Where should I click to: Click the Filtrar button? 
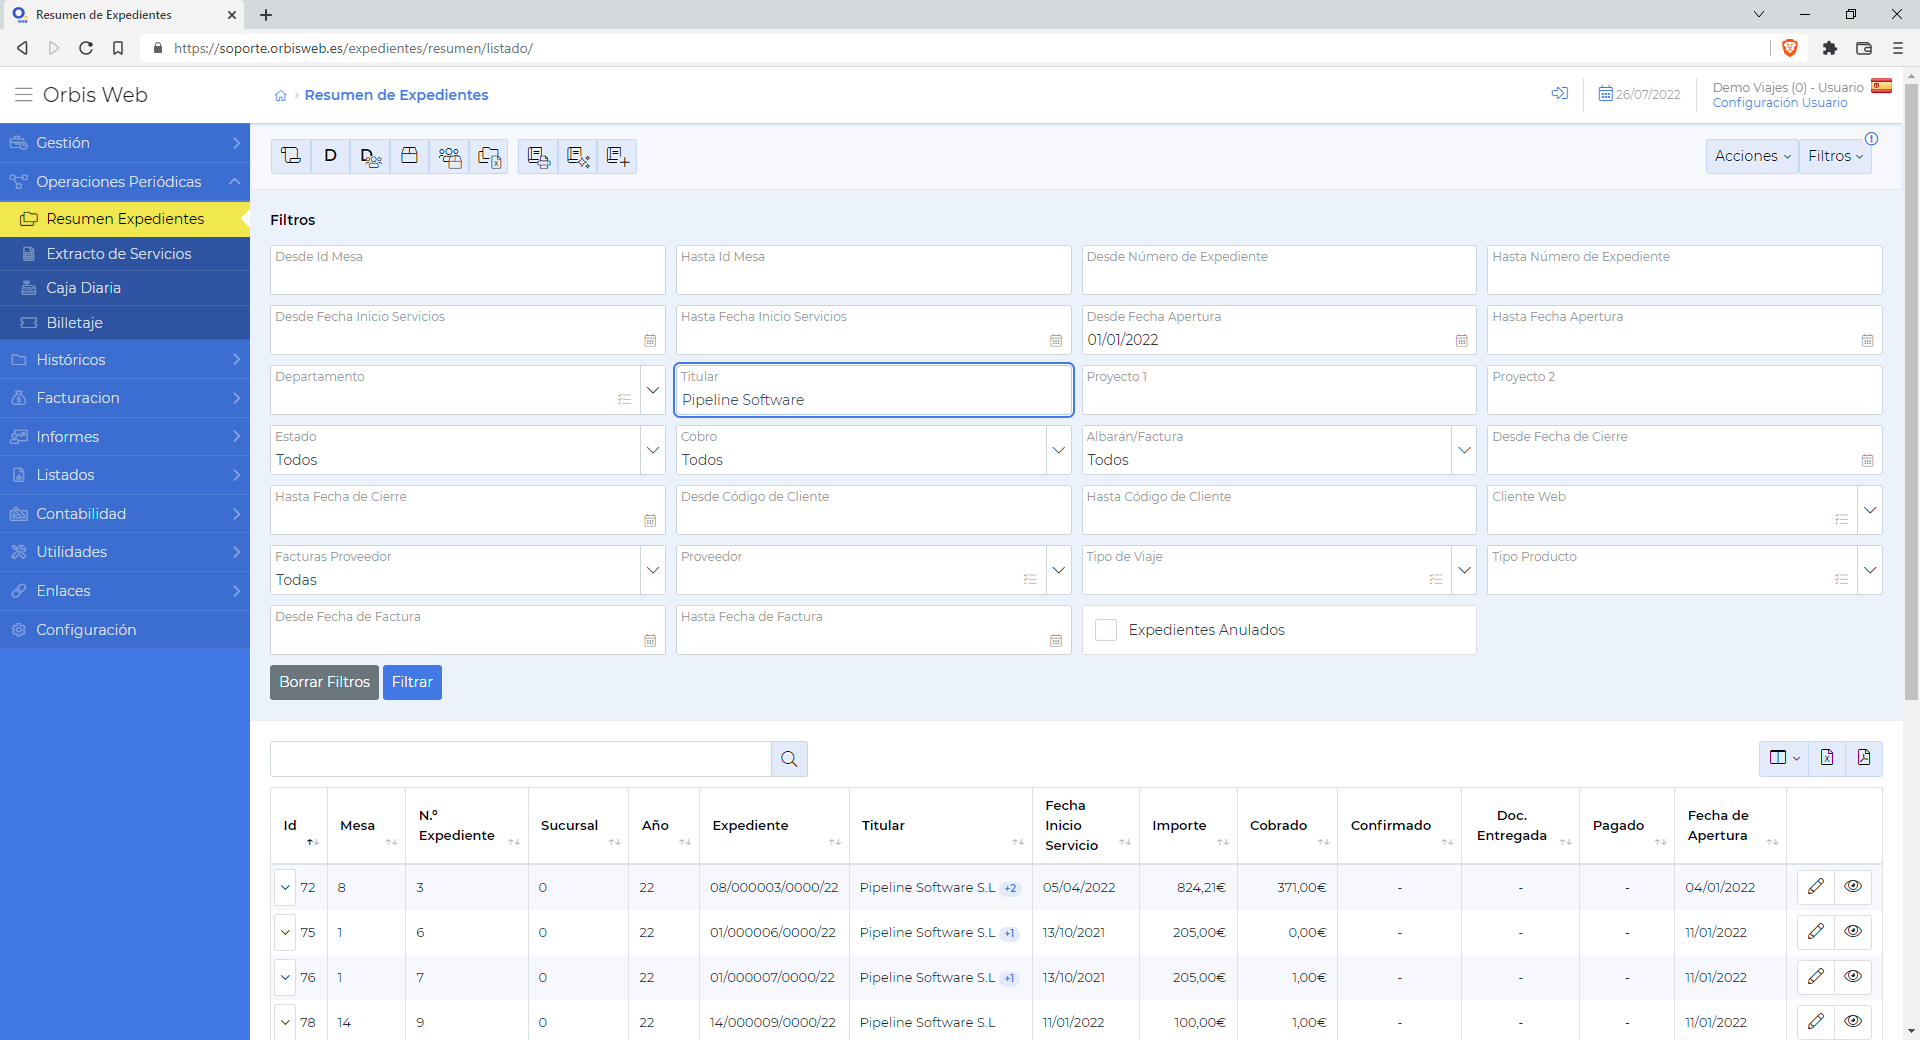click(x=412, y=682)
